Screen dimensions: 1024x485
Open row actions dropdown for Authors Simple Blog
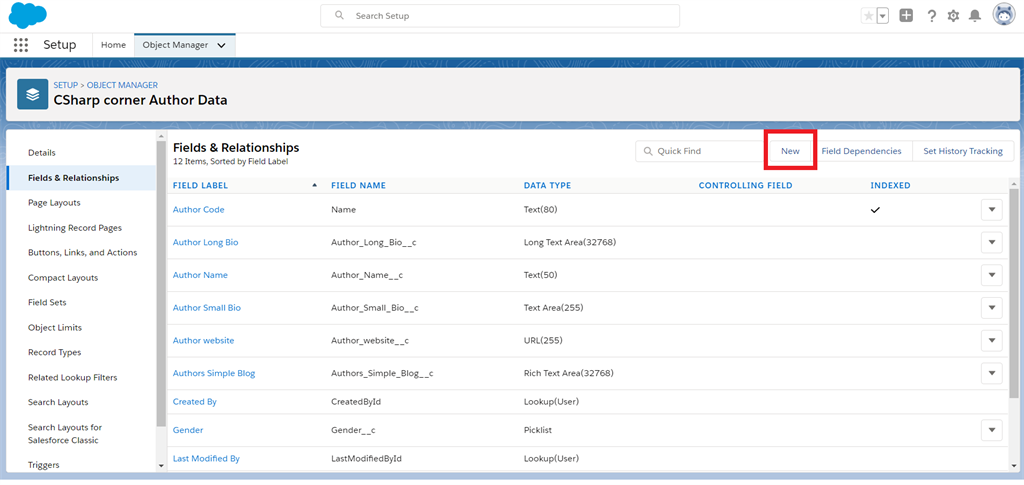pyautogui.click(x=991, y=373)
